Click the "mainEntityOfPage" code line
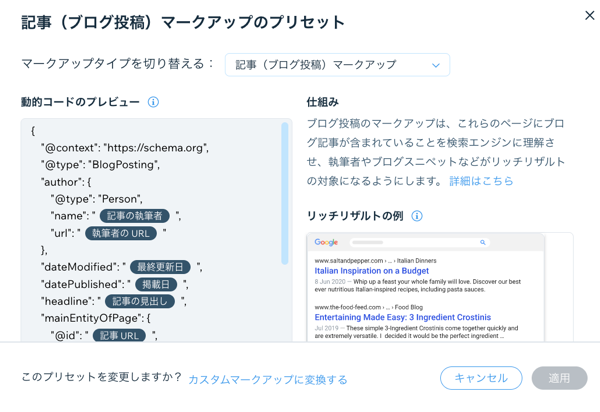Screen dimensions: 600x412 coord(96,318)
